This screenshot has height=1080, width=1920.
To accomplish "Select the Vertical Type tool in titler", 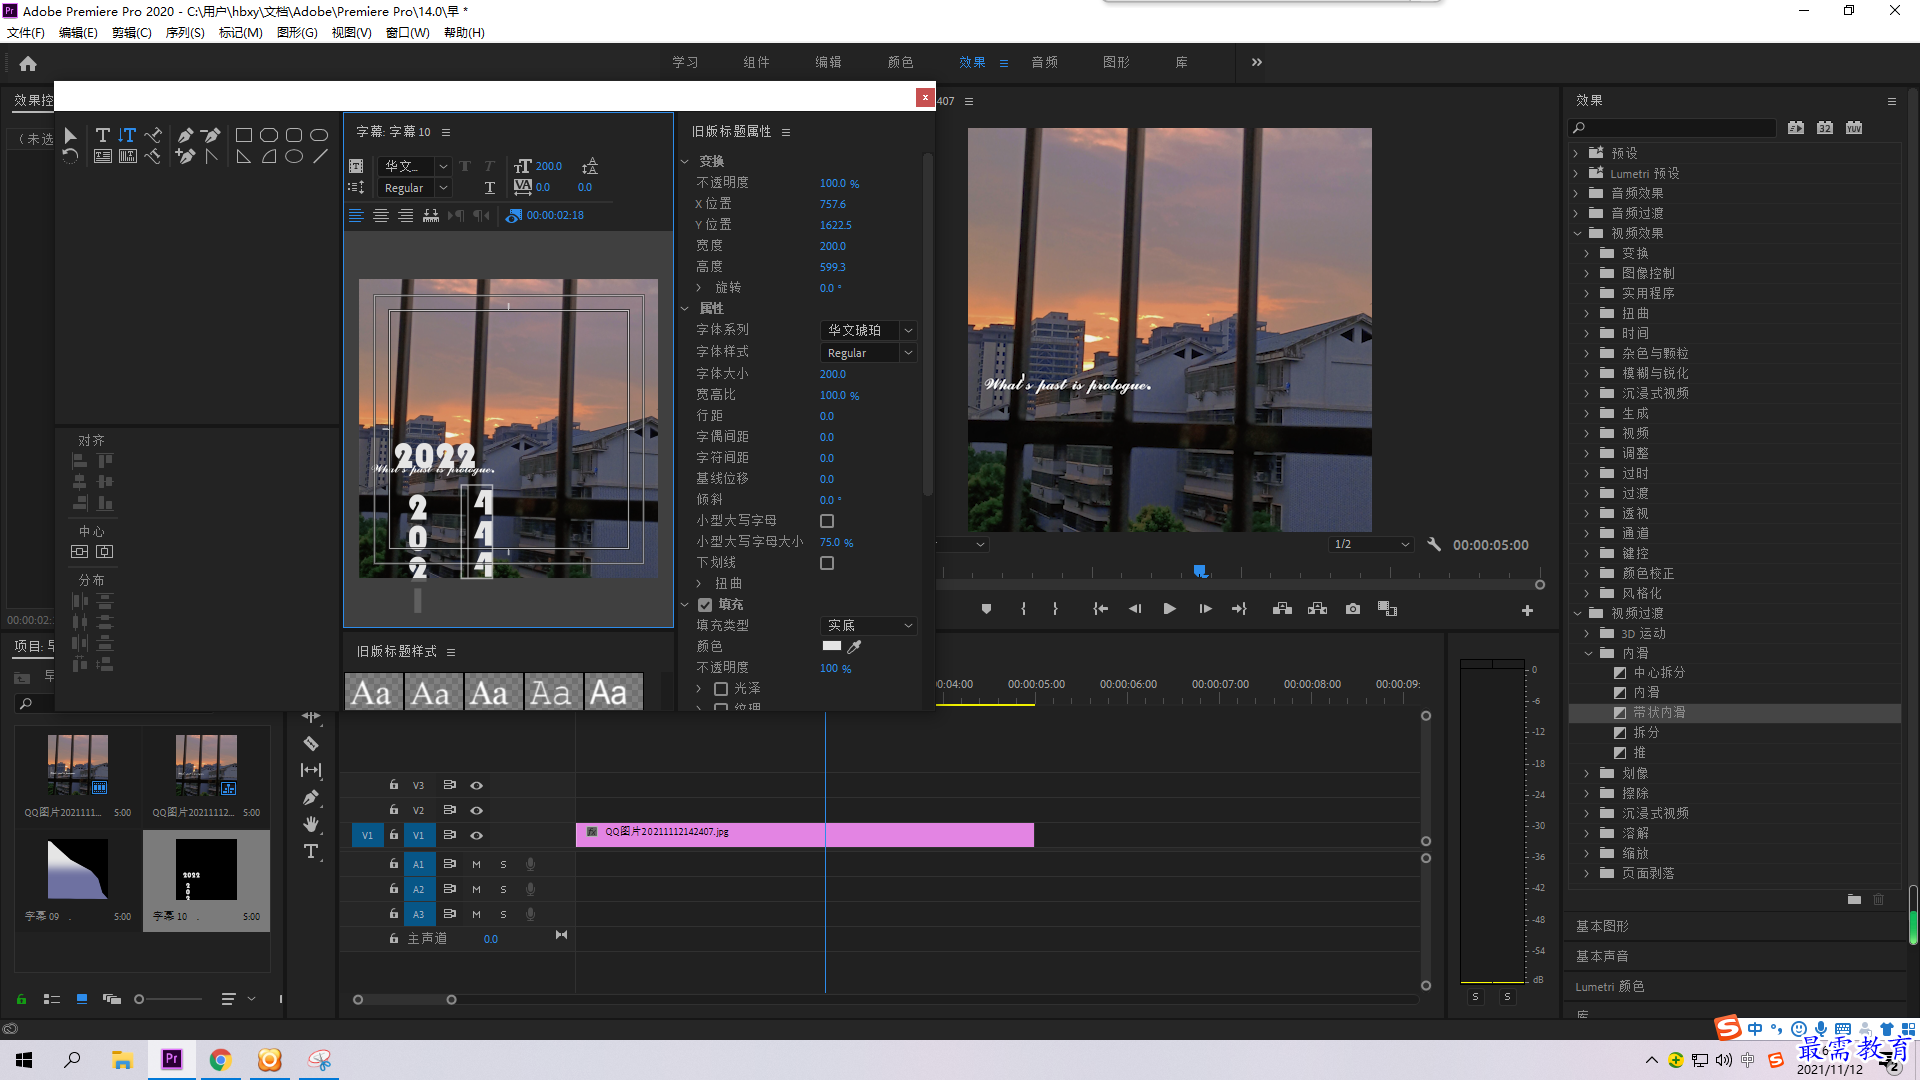I will point(127,135).
